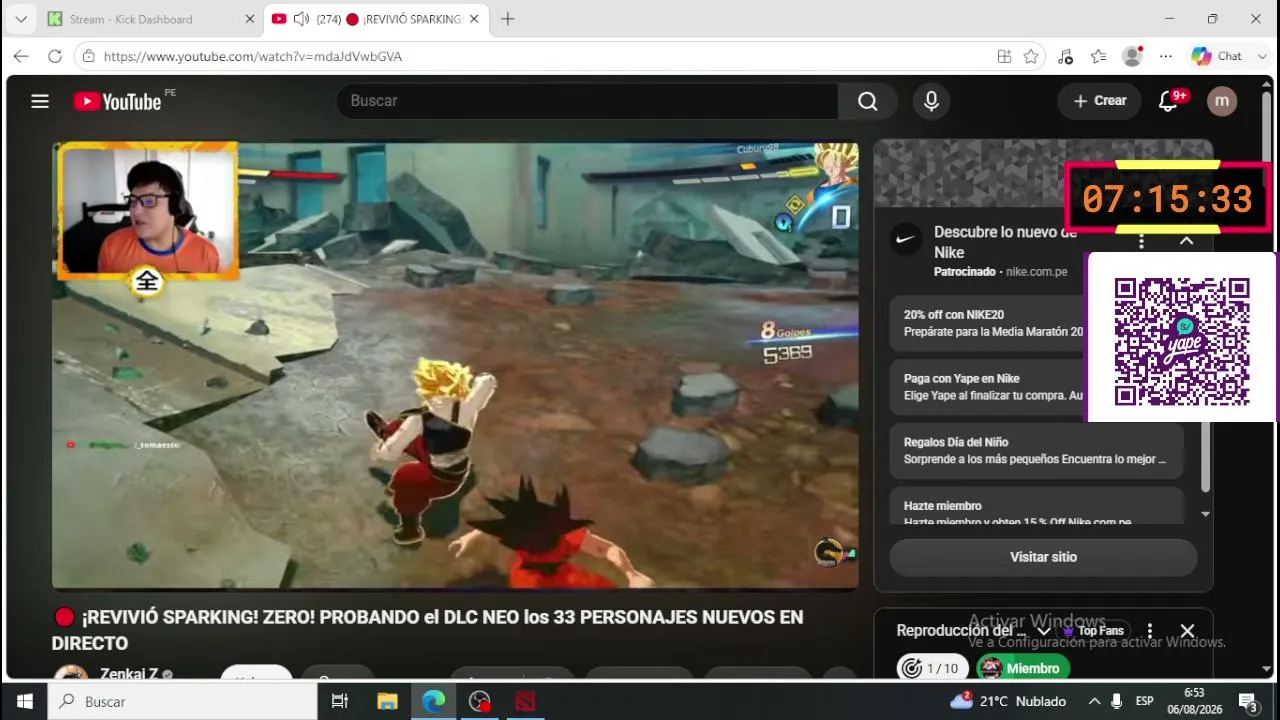Go back with the browser arrow
This screenshot has height=720, width=1280.
pos(21,57)
